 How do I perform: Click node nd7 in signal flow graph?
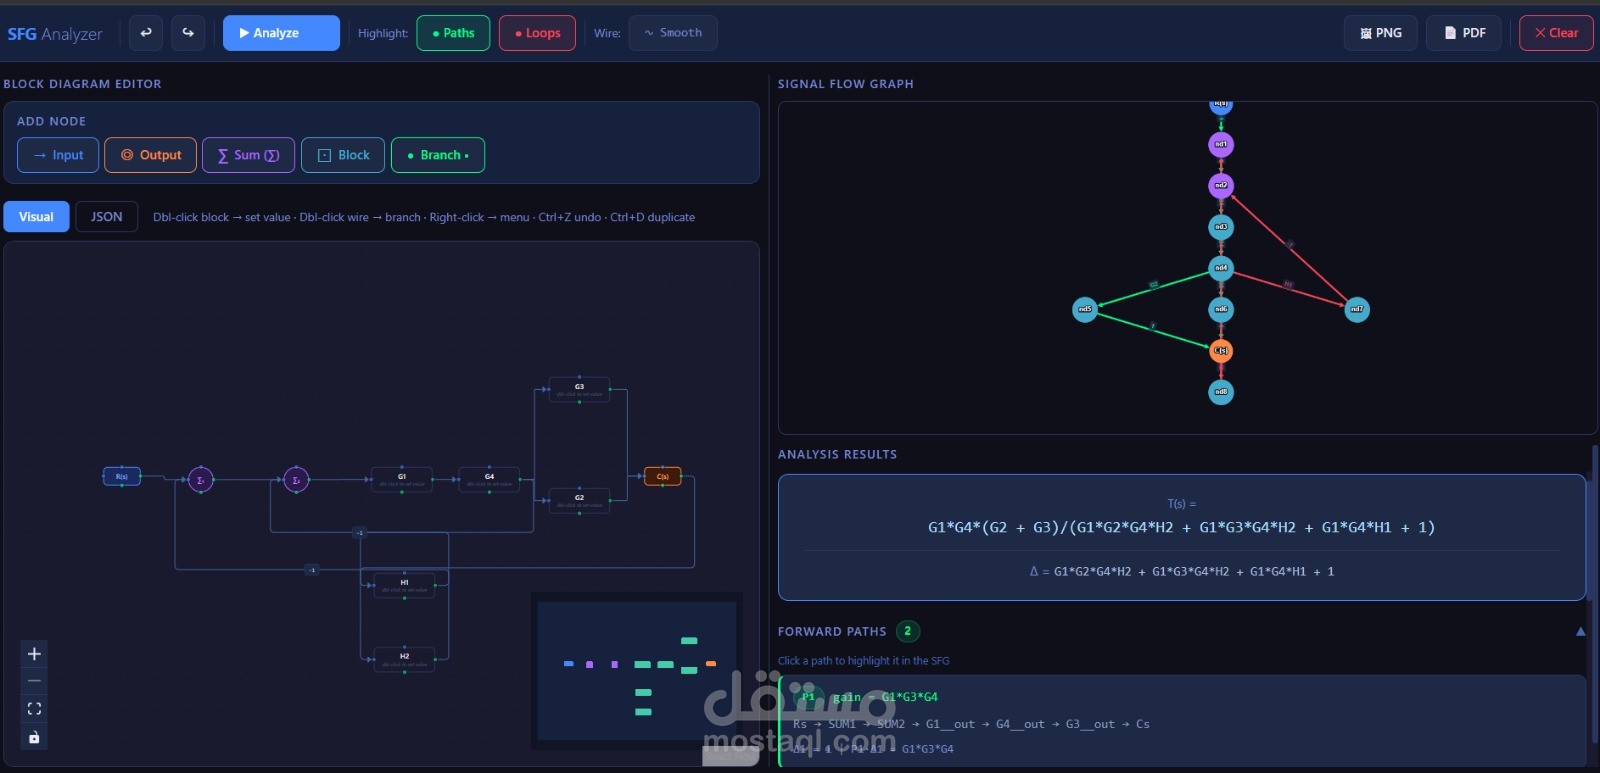[x=1357, y=310]
